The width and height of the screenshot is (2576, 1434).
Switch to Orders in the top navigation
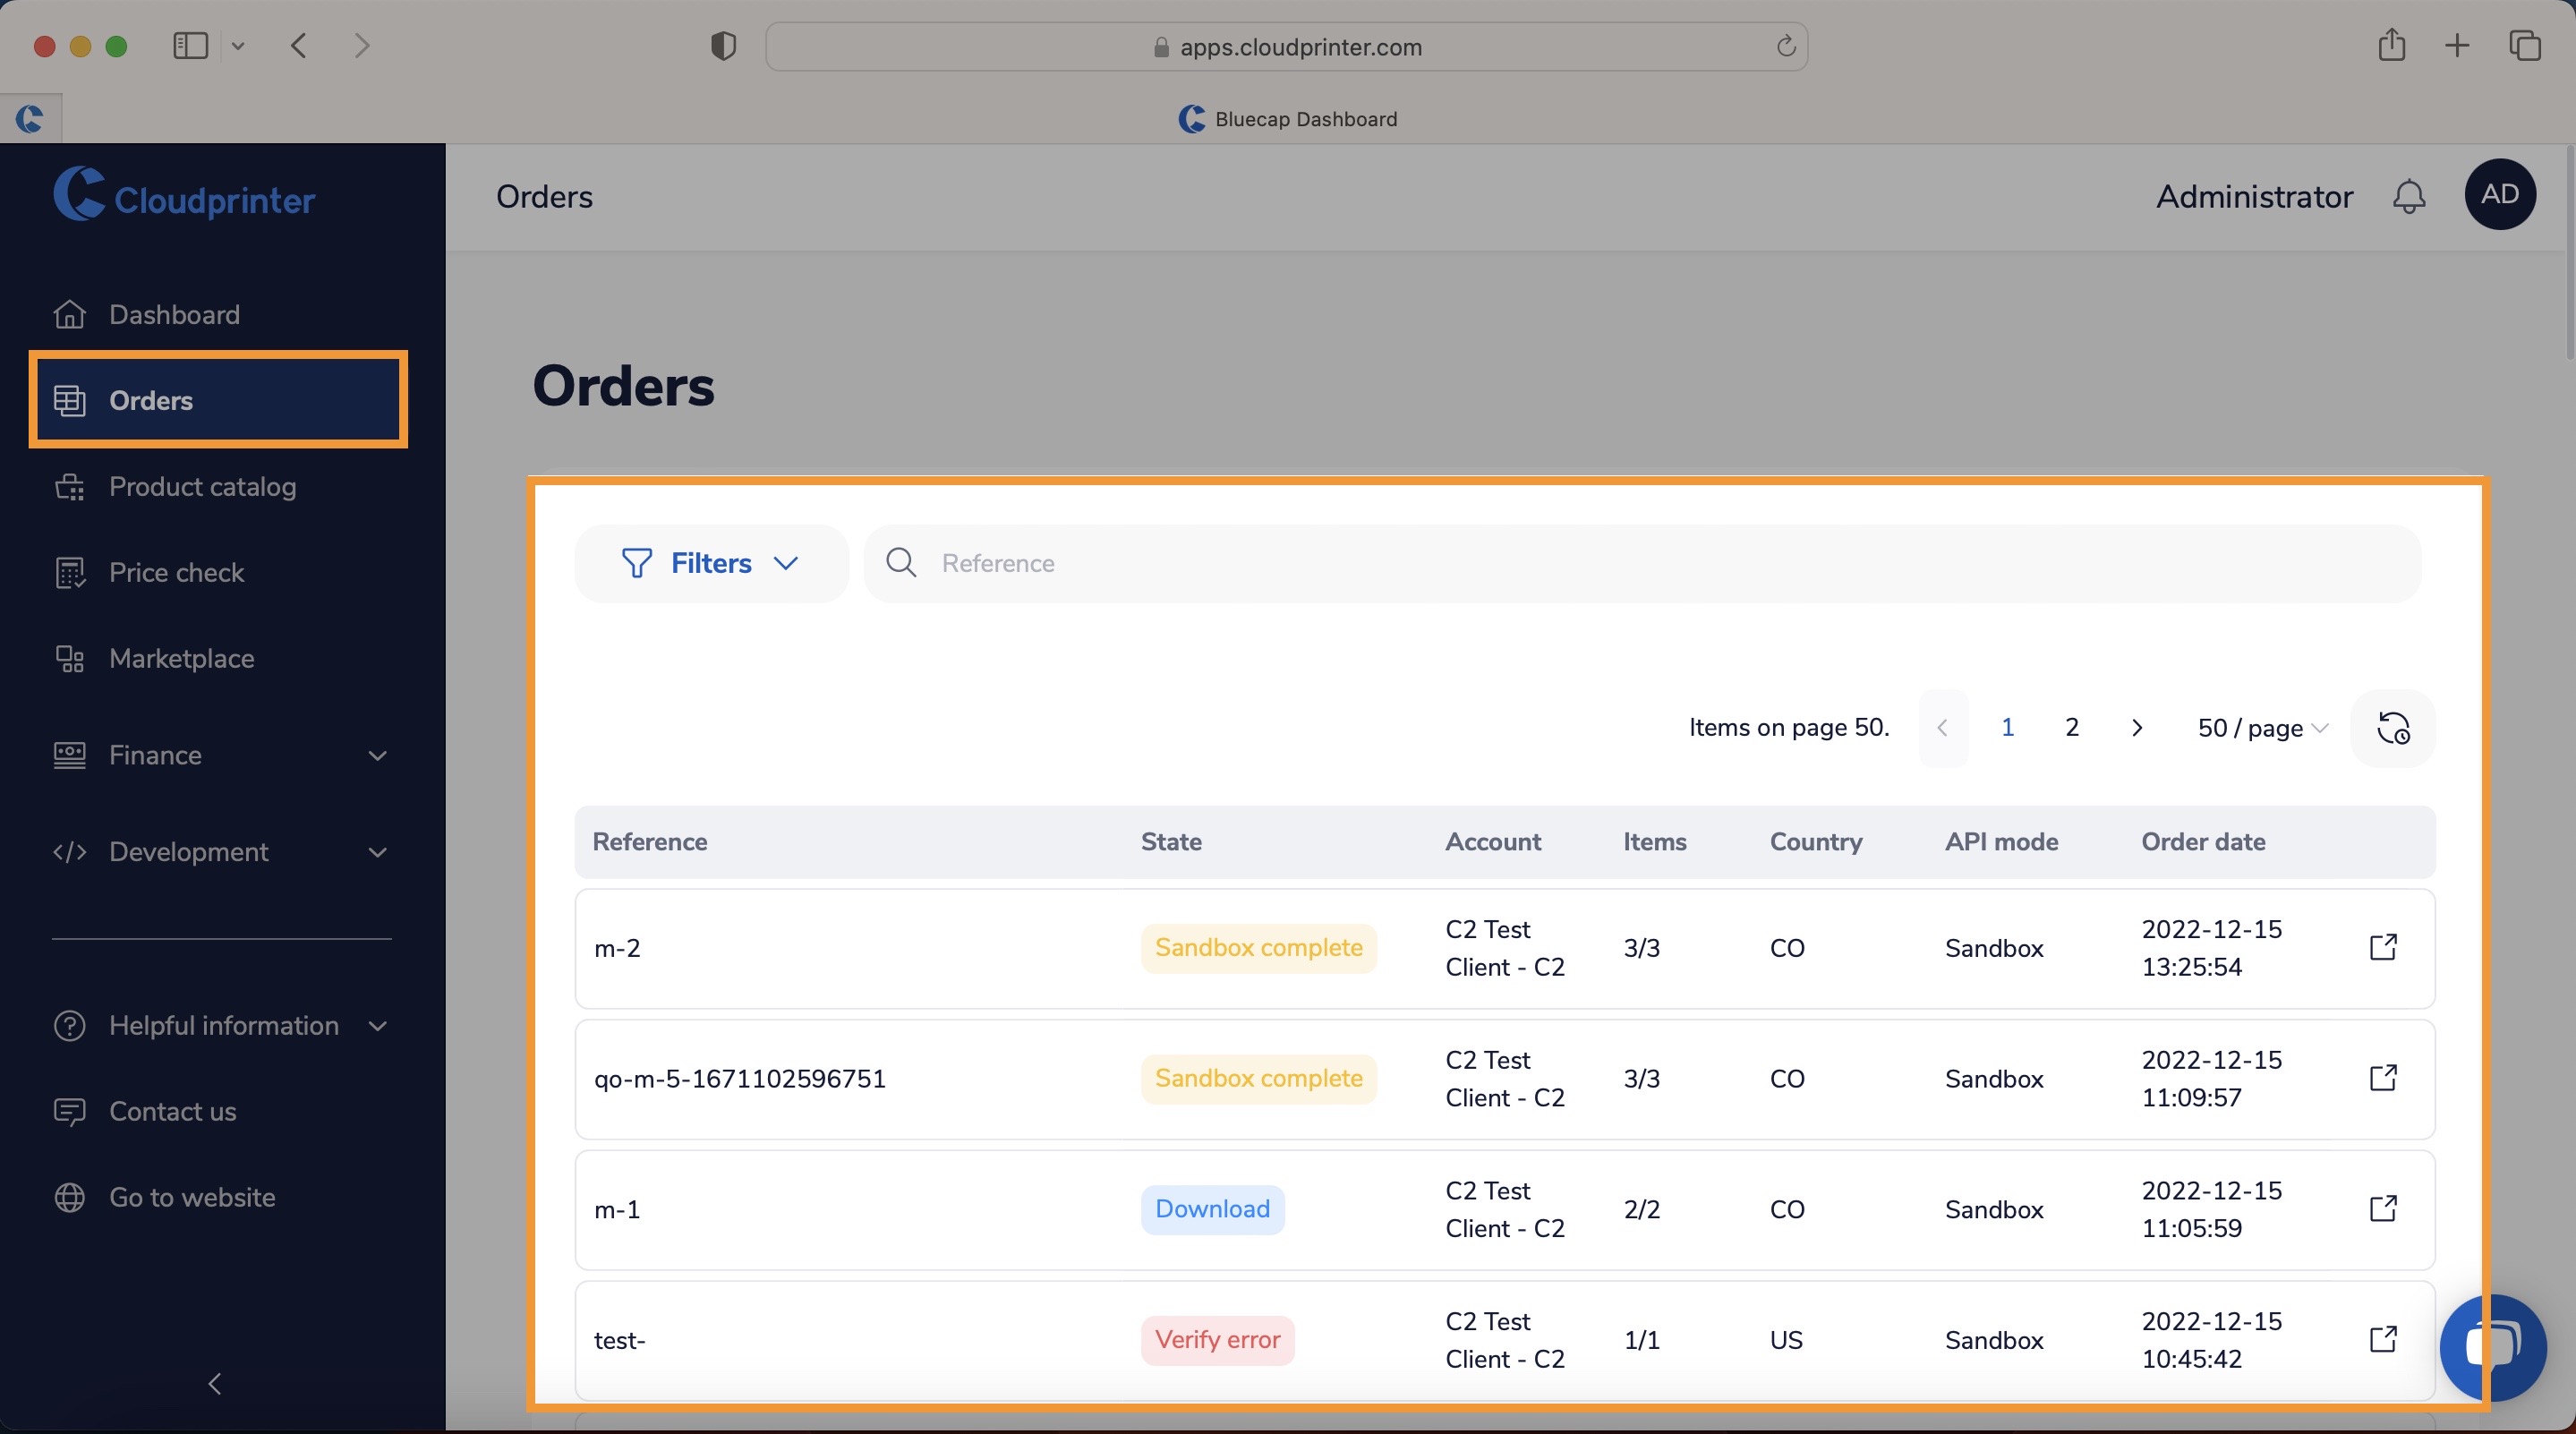pos(544,196)
